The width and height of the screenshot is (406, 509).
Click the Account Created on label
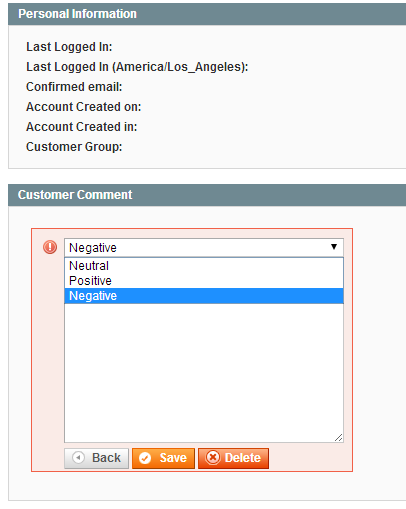(x=84, y=107)
